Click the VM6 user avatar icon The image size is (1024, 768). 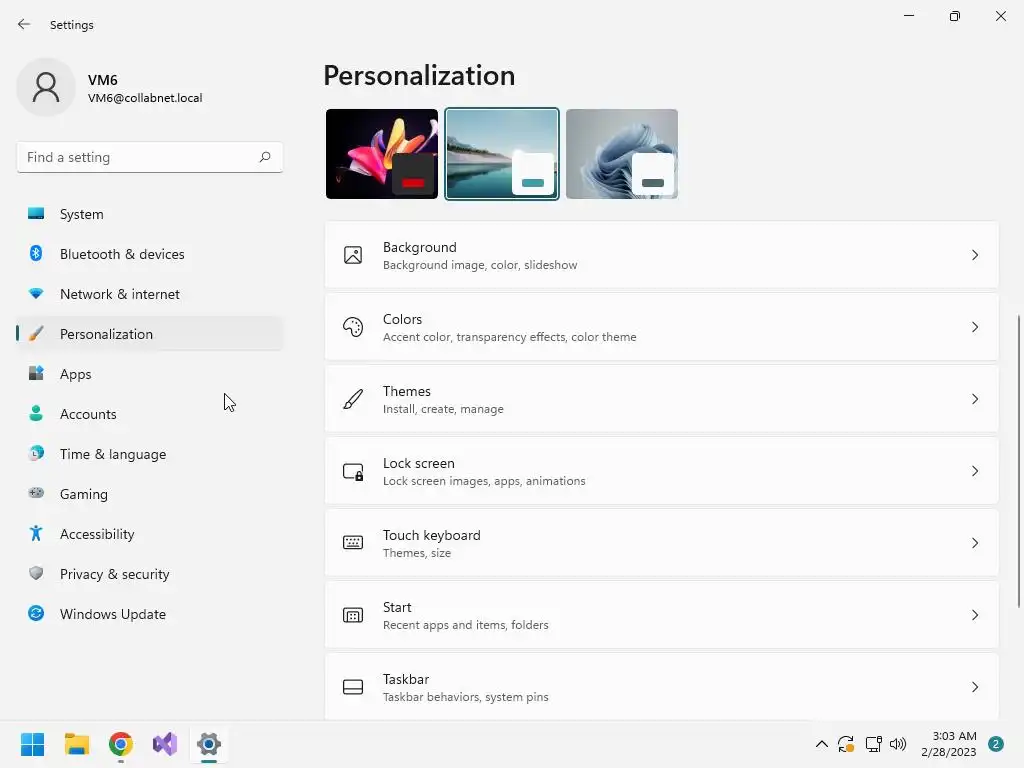[46, 87]
